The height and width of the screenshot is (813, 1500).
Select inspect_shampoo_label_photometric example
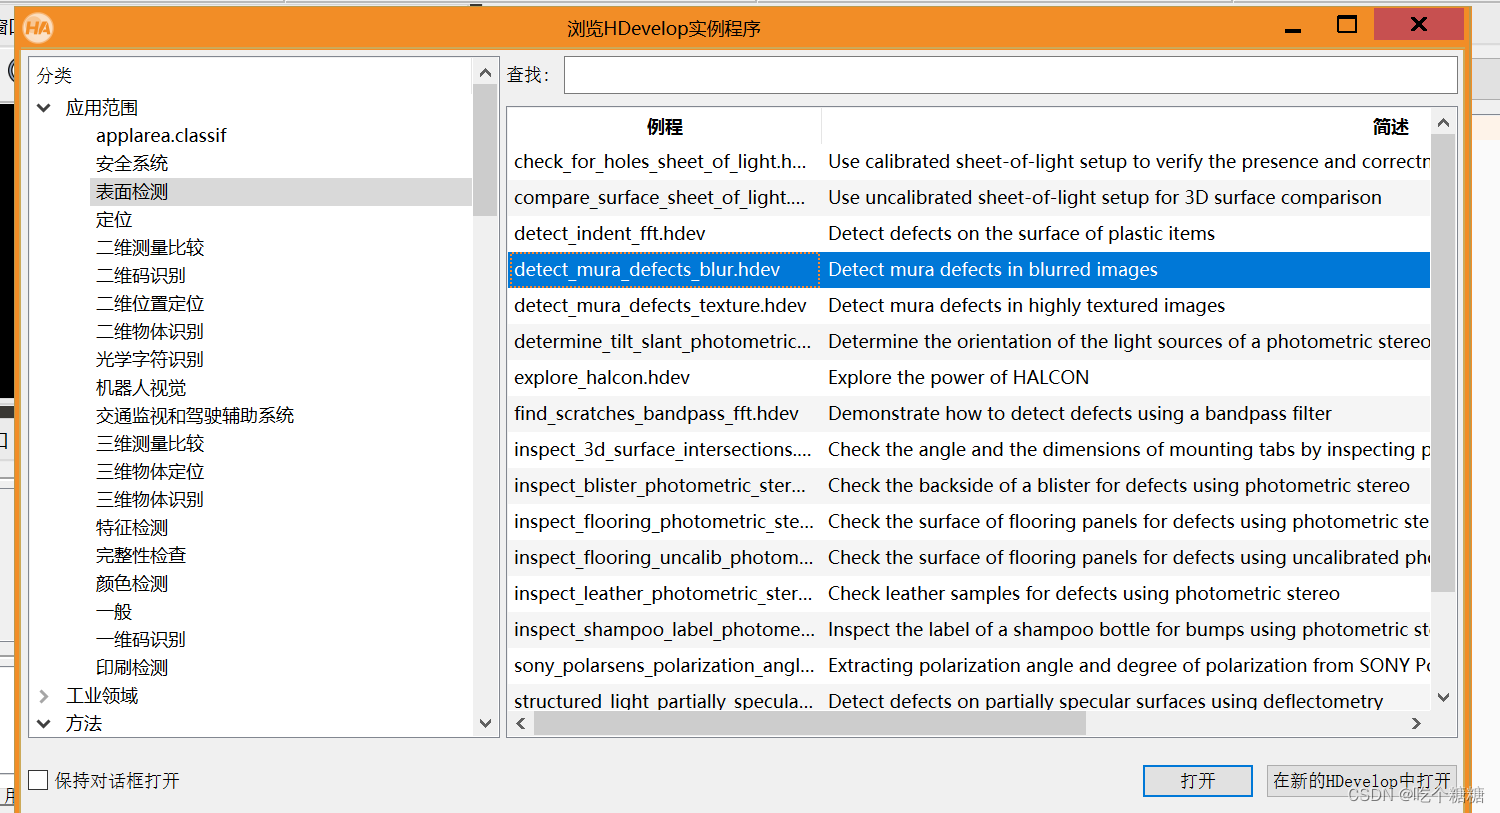pos(664,630)
